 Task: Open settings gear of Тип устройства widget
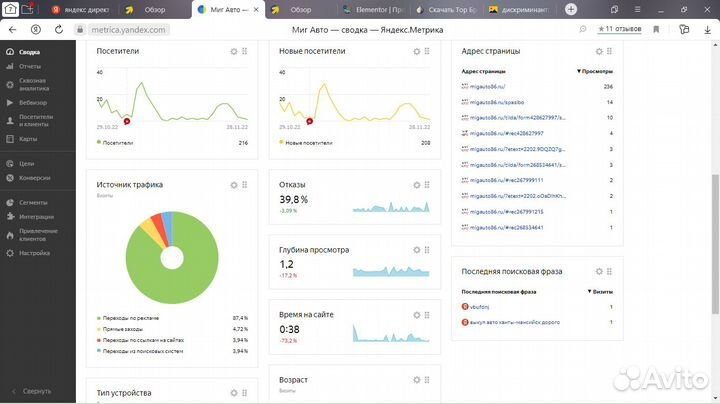[234, 393]
